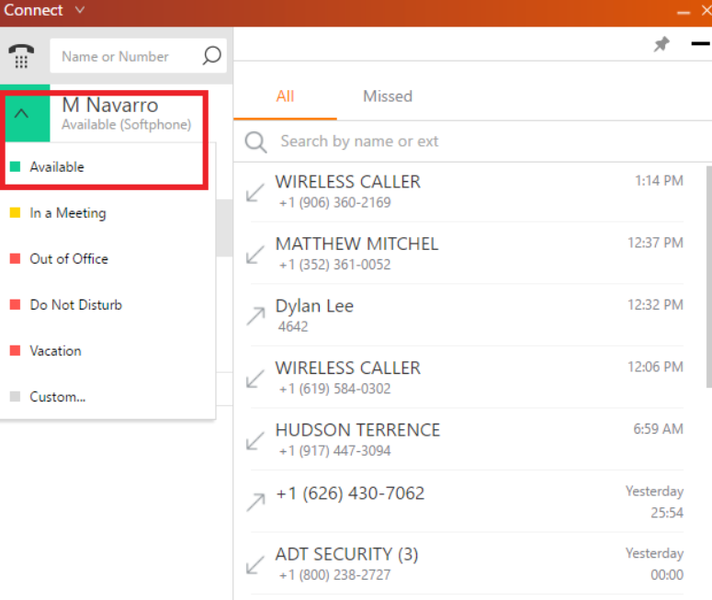
Task: Select the All calls tab
Action: click(285, 96)
